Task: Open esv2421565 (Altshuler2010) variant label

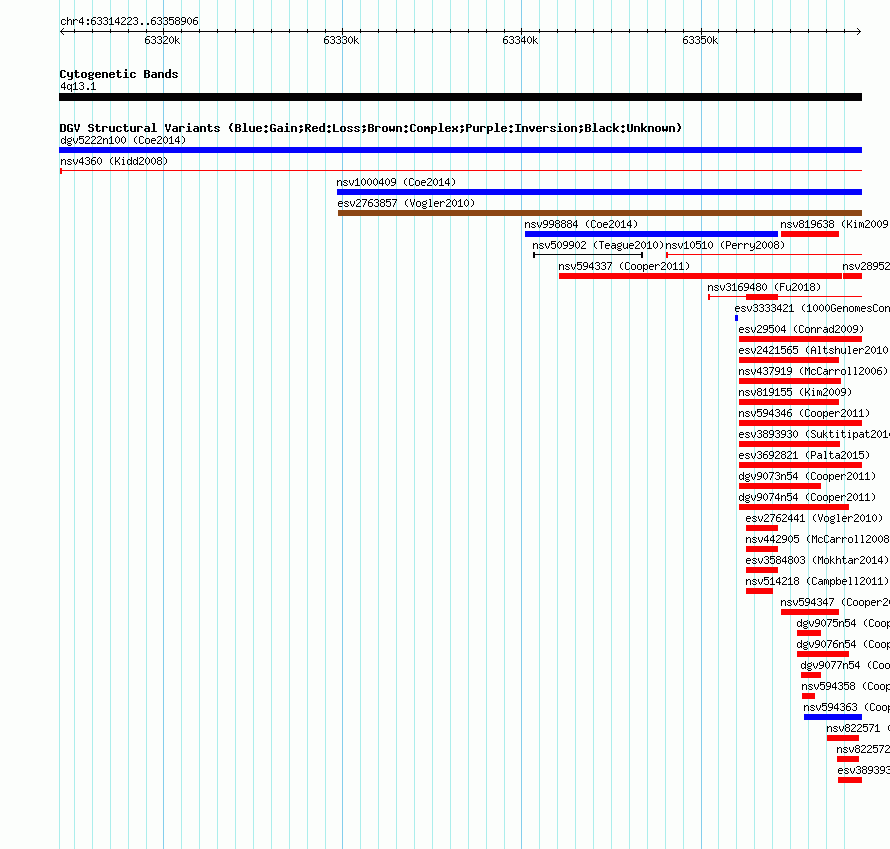Action: pos(813,350)
